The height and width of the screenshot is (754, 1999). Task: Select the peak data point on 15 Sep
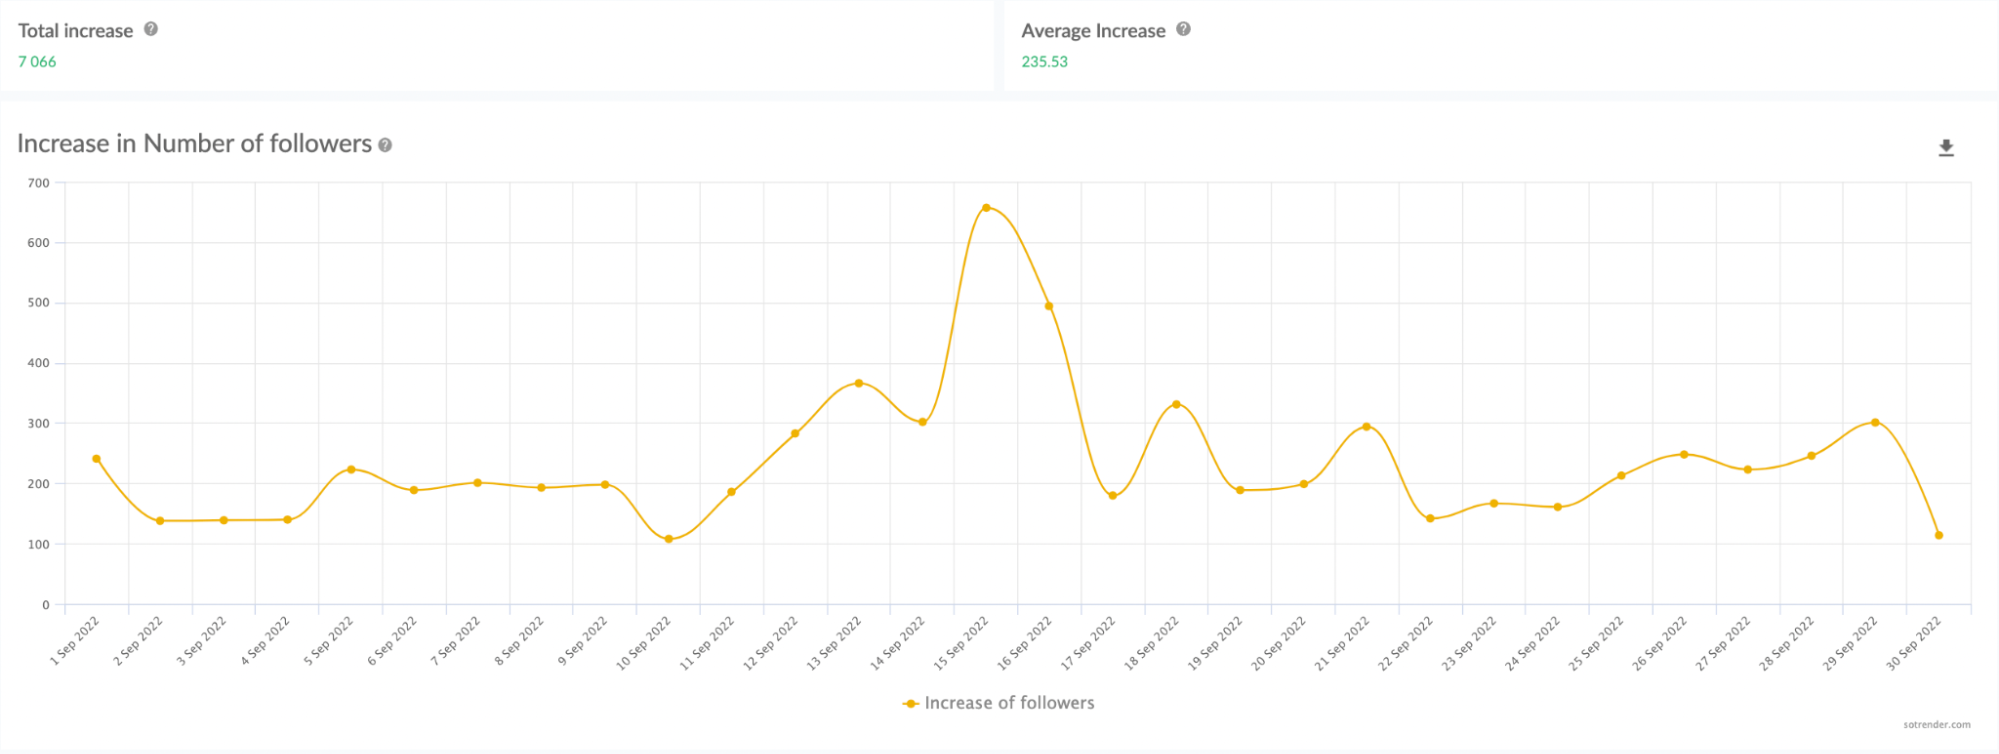click(986, 208)
